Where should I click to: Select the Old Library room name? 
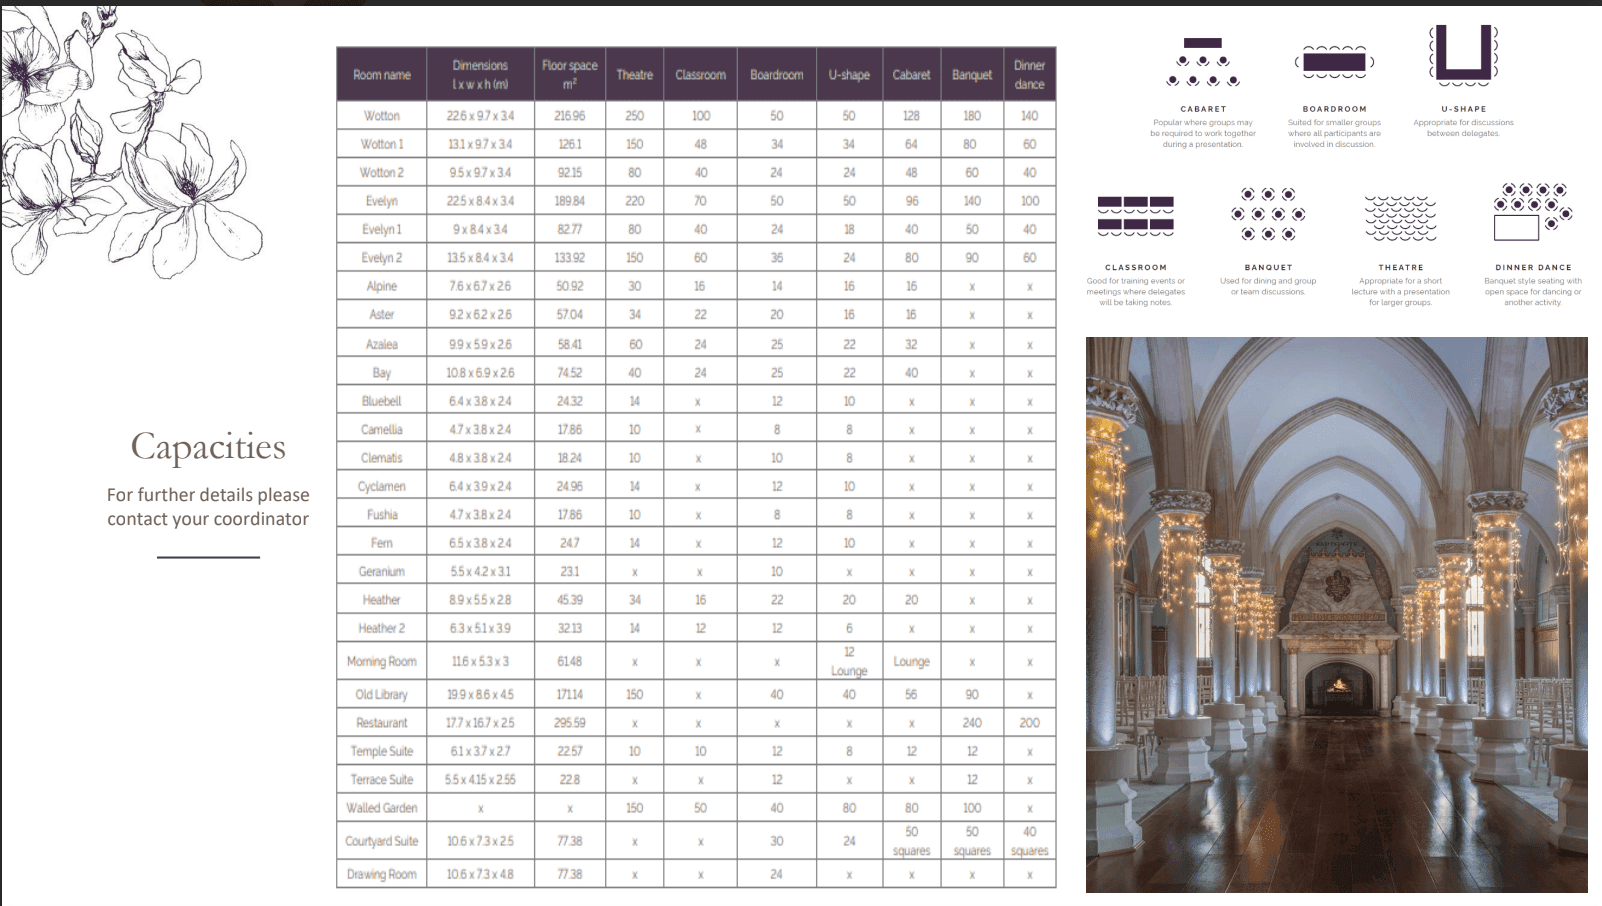382,694
